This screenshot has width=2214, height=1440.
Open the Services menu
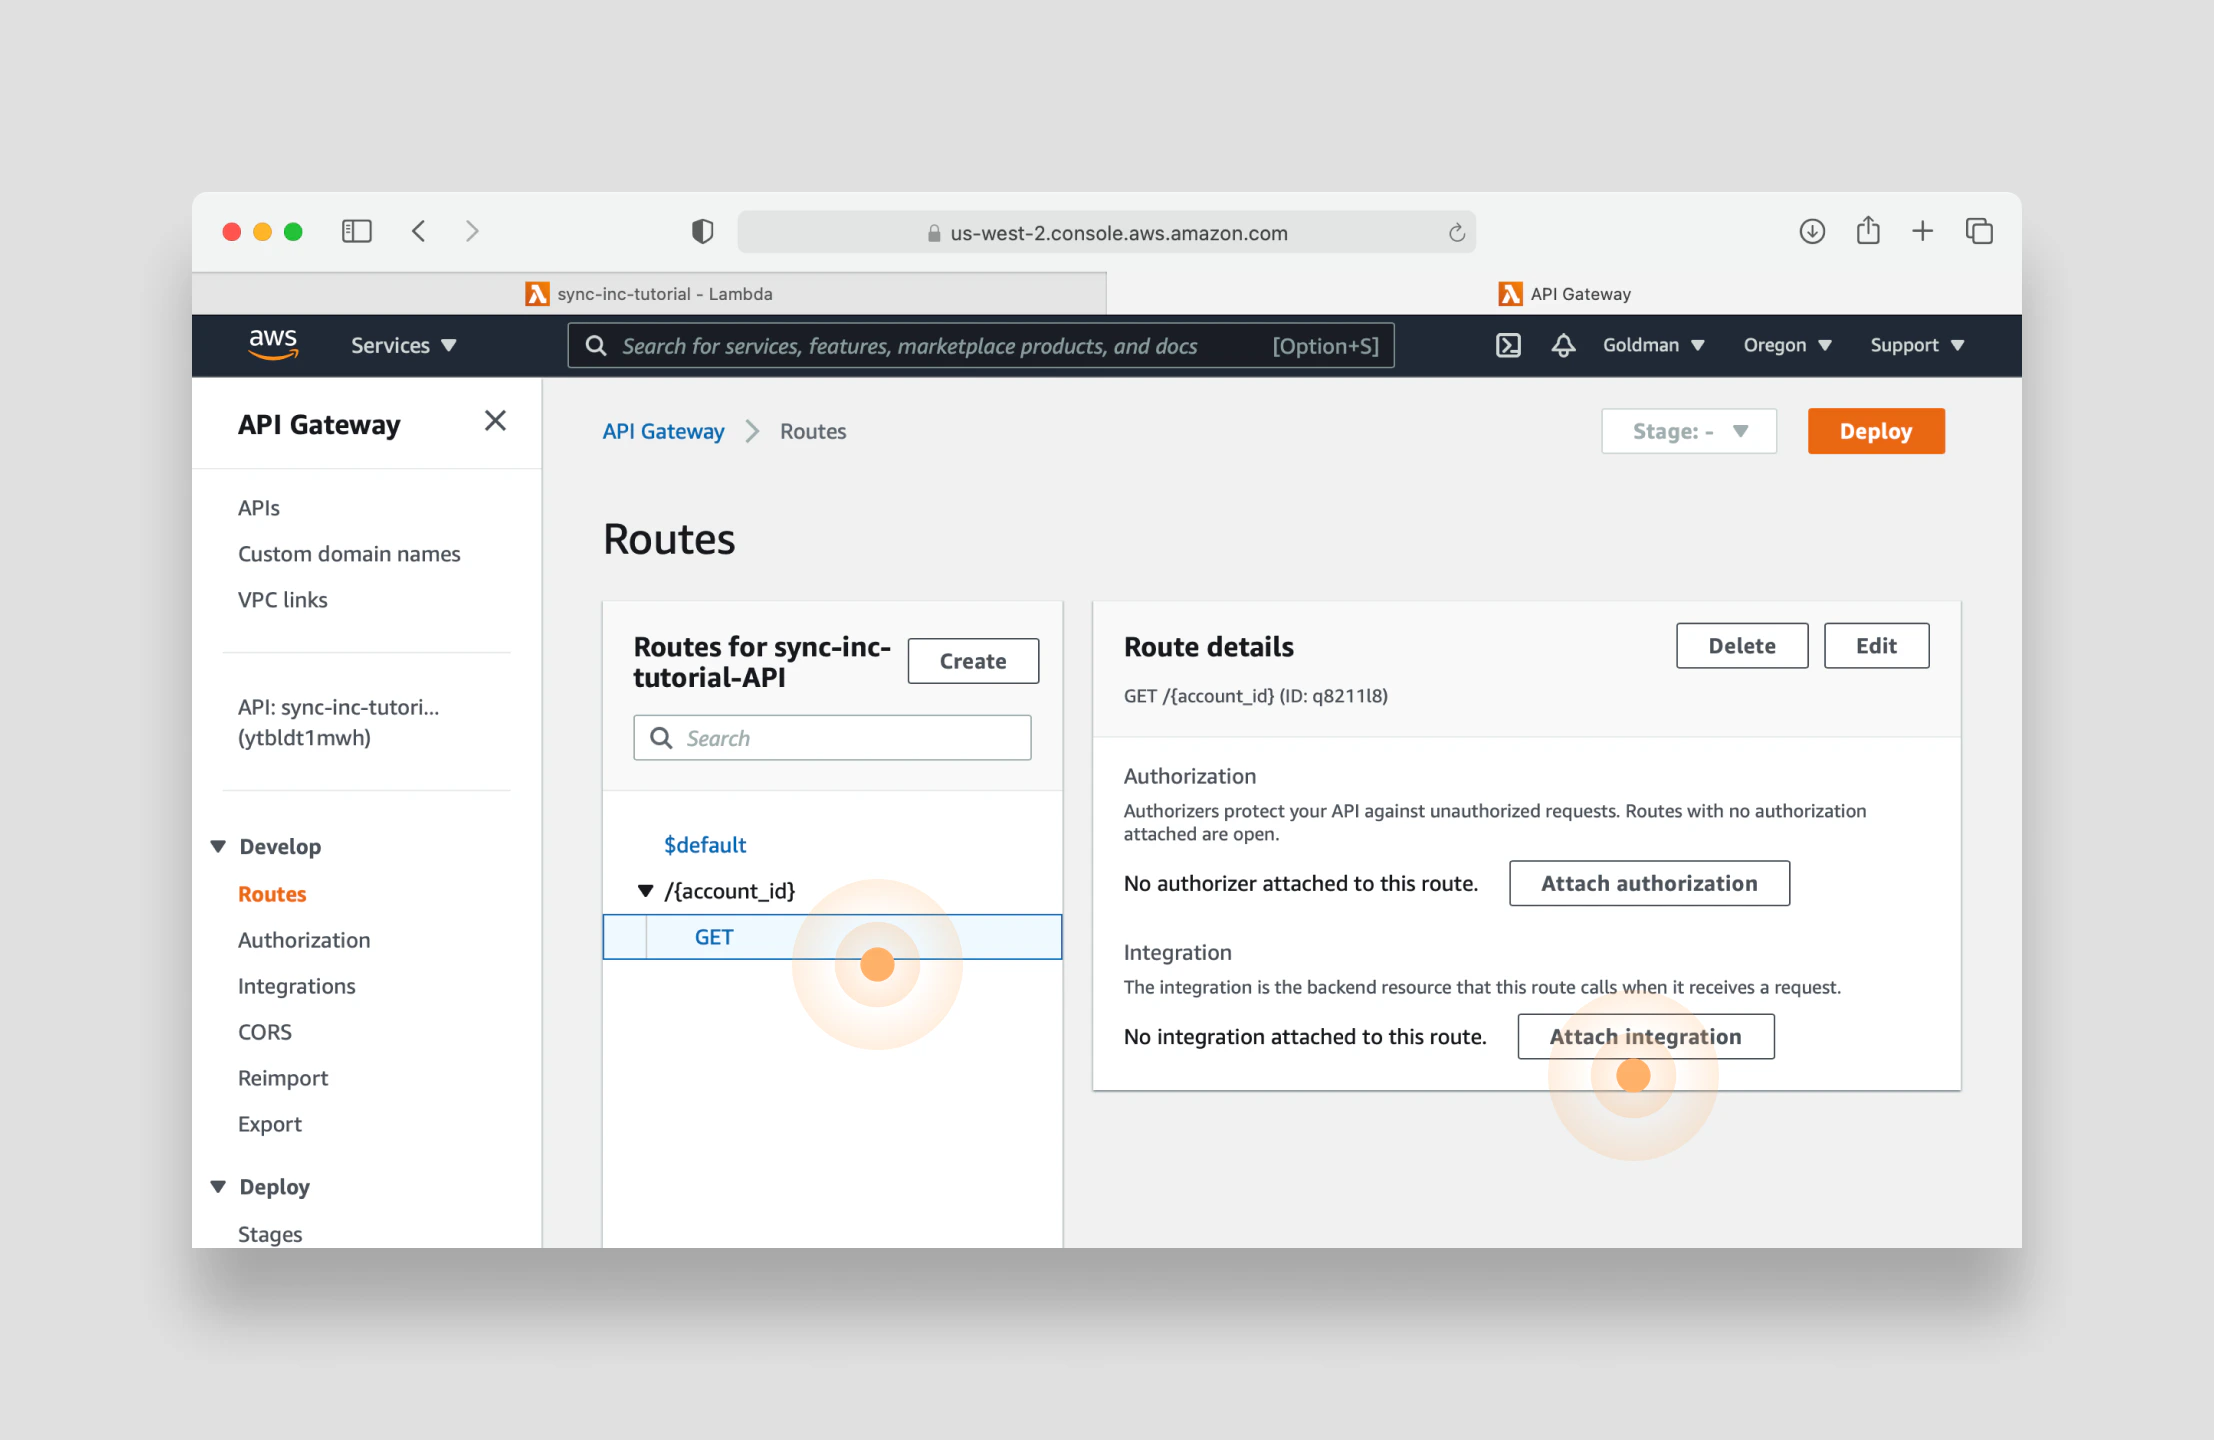click(x=403, y=345)
